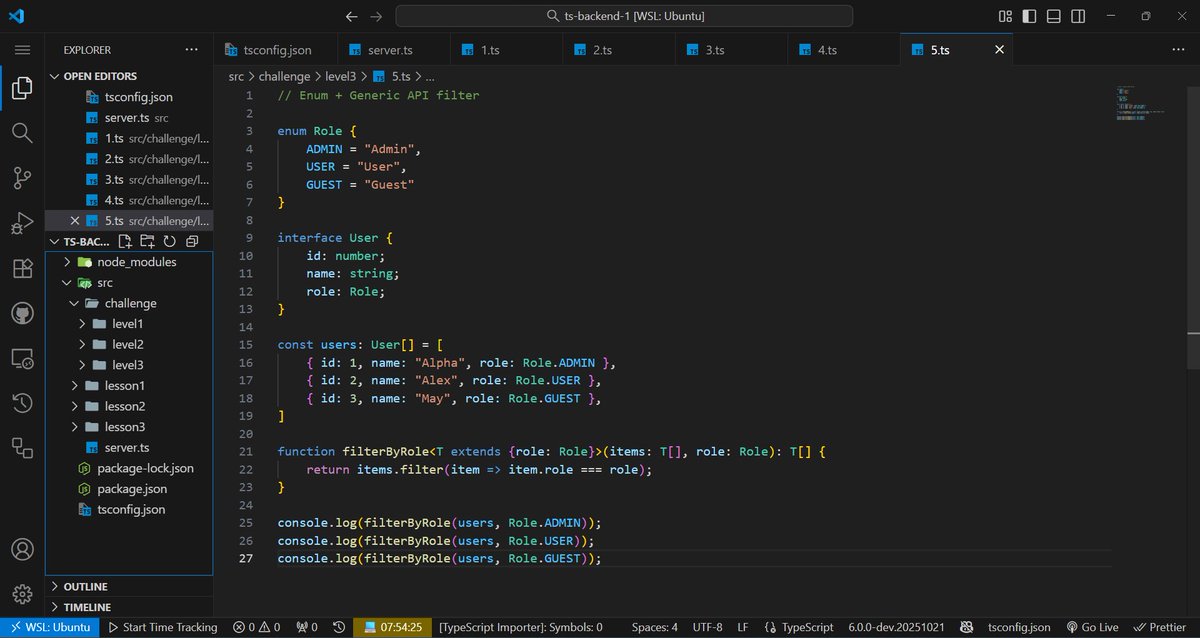Open the Timeline history icon in the activity bar

(x=22, y=403)
